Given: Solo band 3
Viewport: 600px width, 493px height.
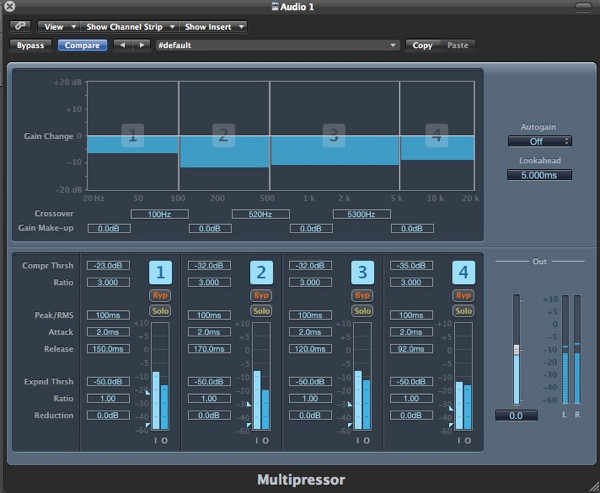Looking at the screenshot, I should [362, 311].
